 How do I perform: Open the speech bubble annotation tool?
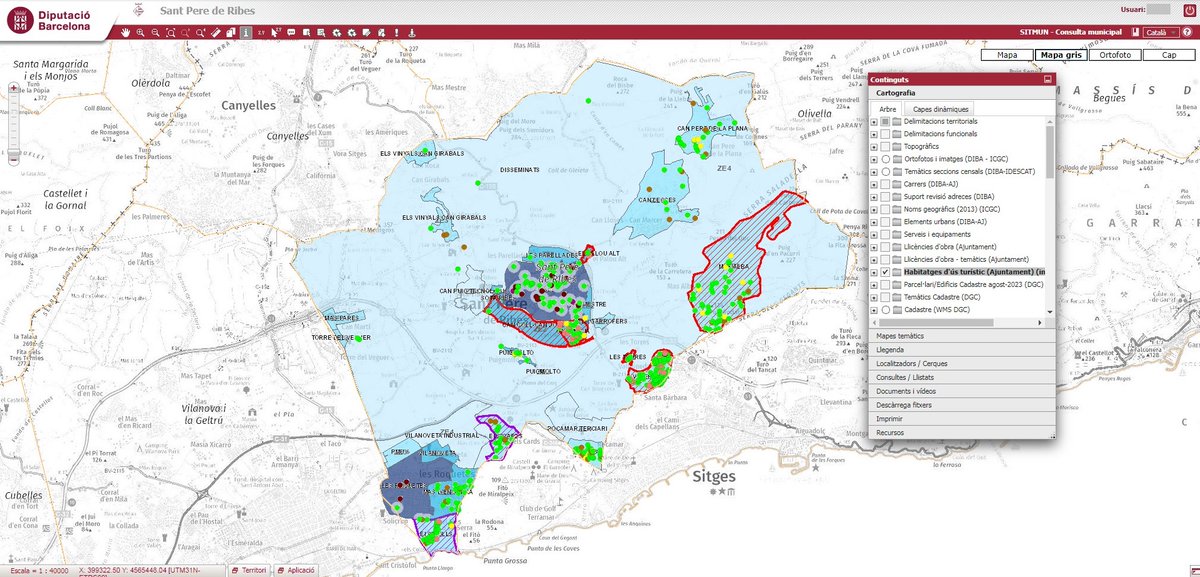pyautogui.click(x=291, y=33)
